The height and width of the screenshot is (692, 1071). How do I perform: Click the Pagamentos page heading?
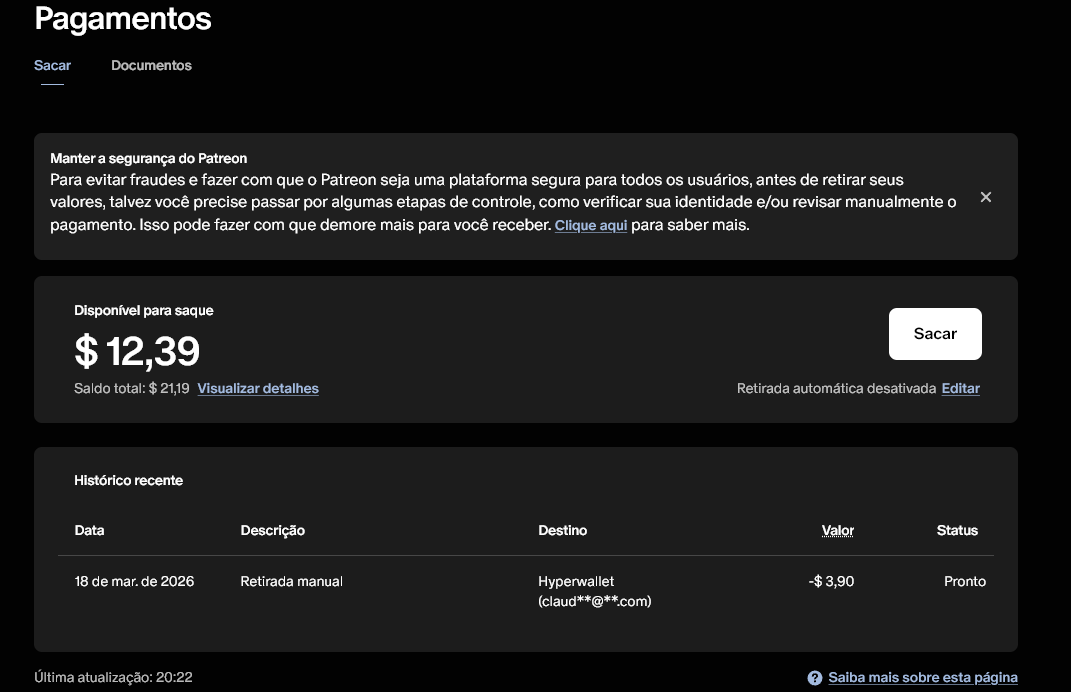pos(123,18)
